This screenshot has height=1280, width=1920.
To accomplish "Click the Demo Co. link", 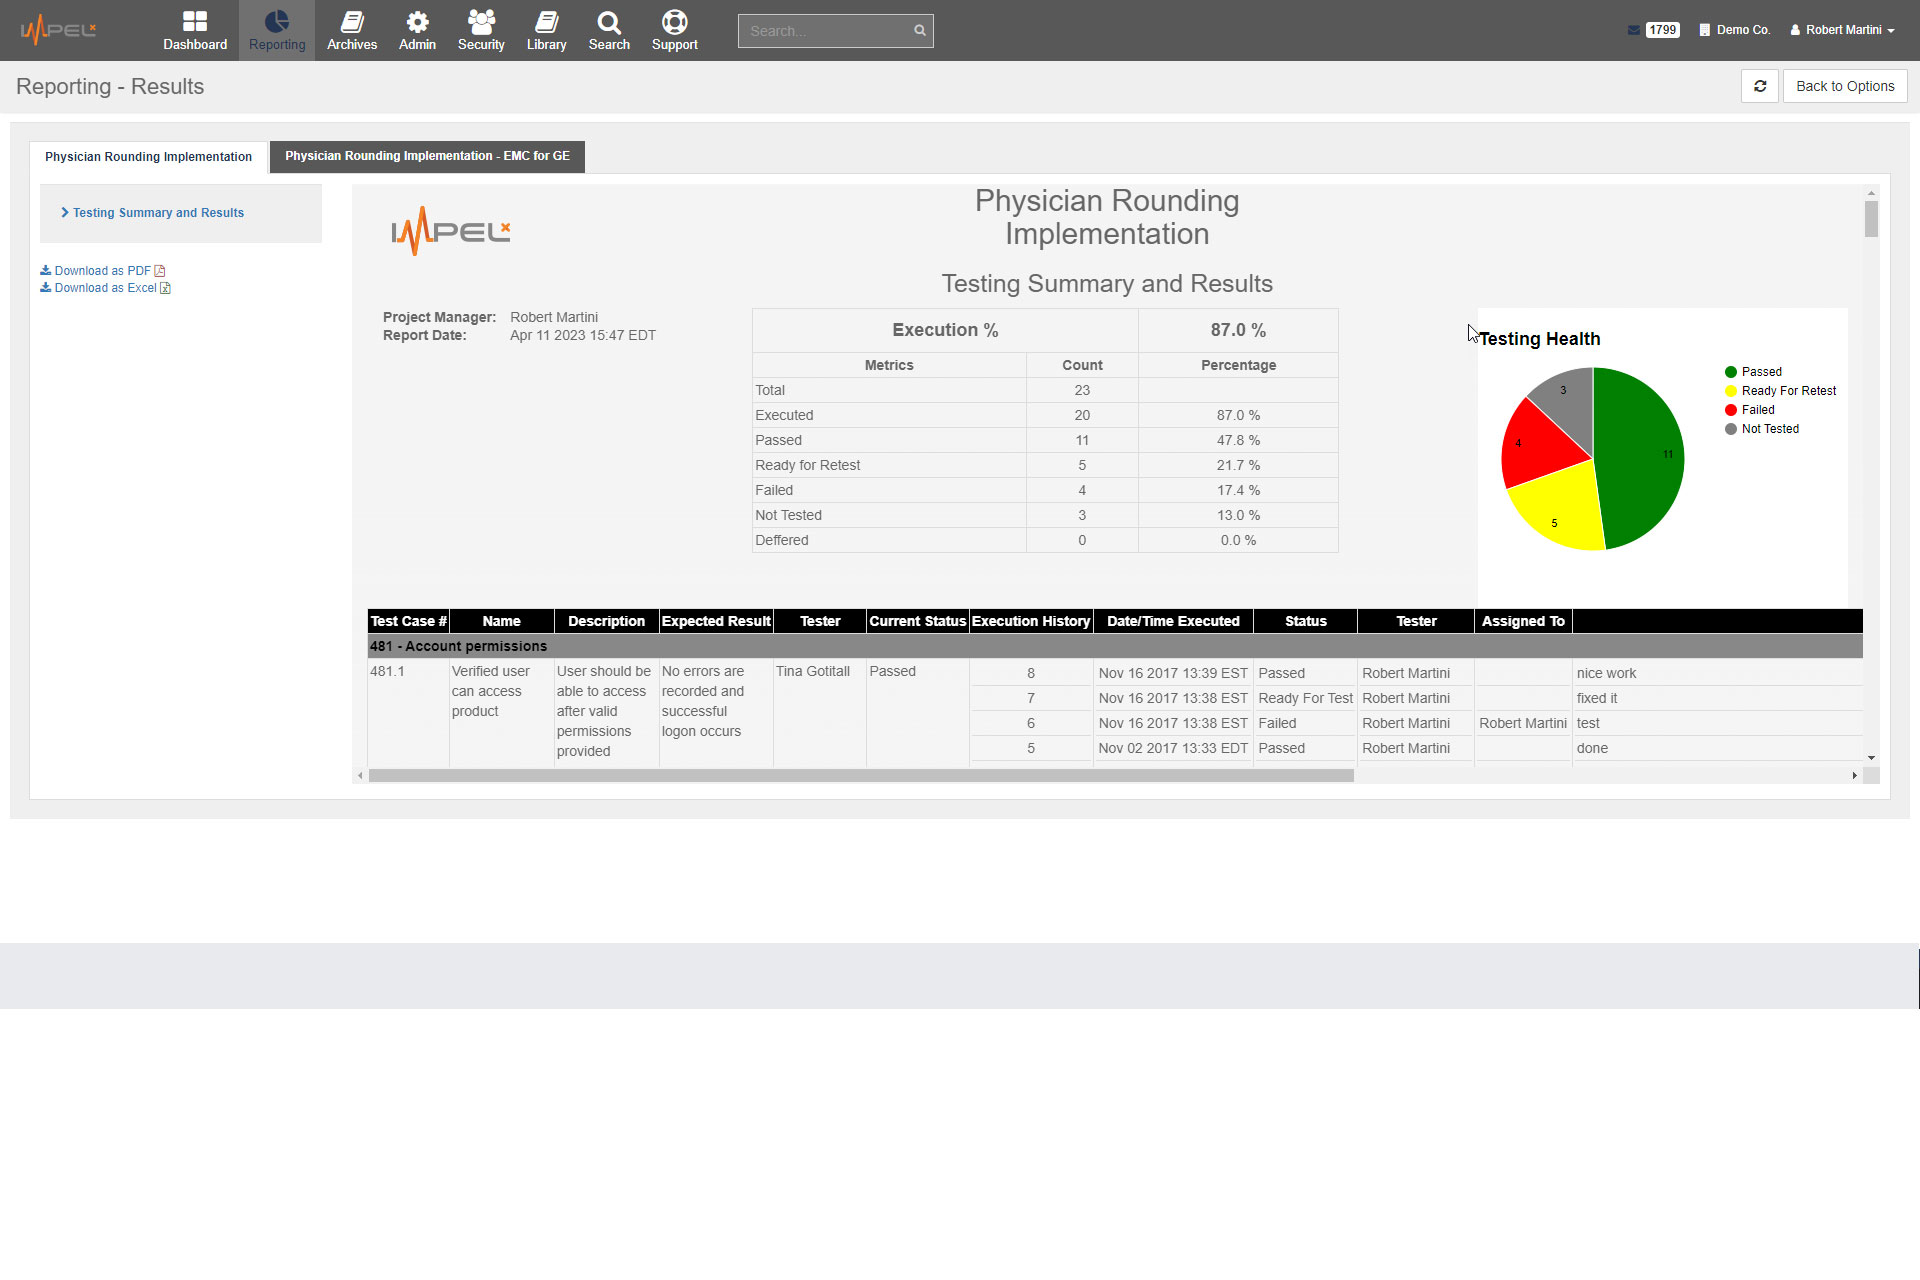I will (1743, 30).
